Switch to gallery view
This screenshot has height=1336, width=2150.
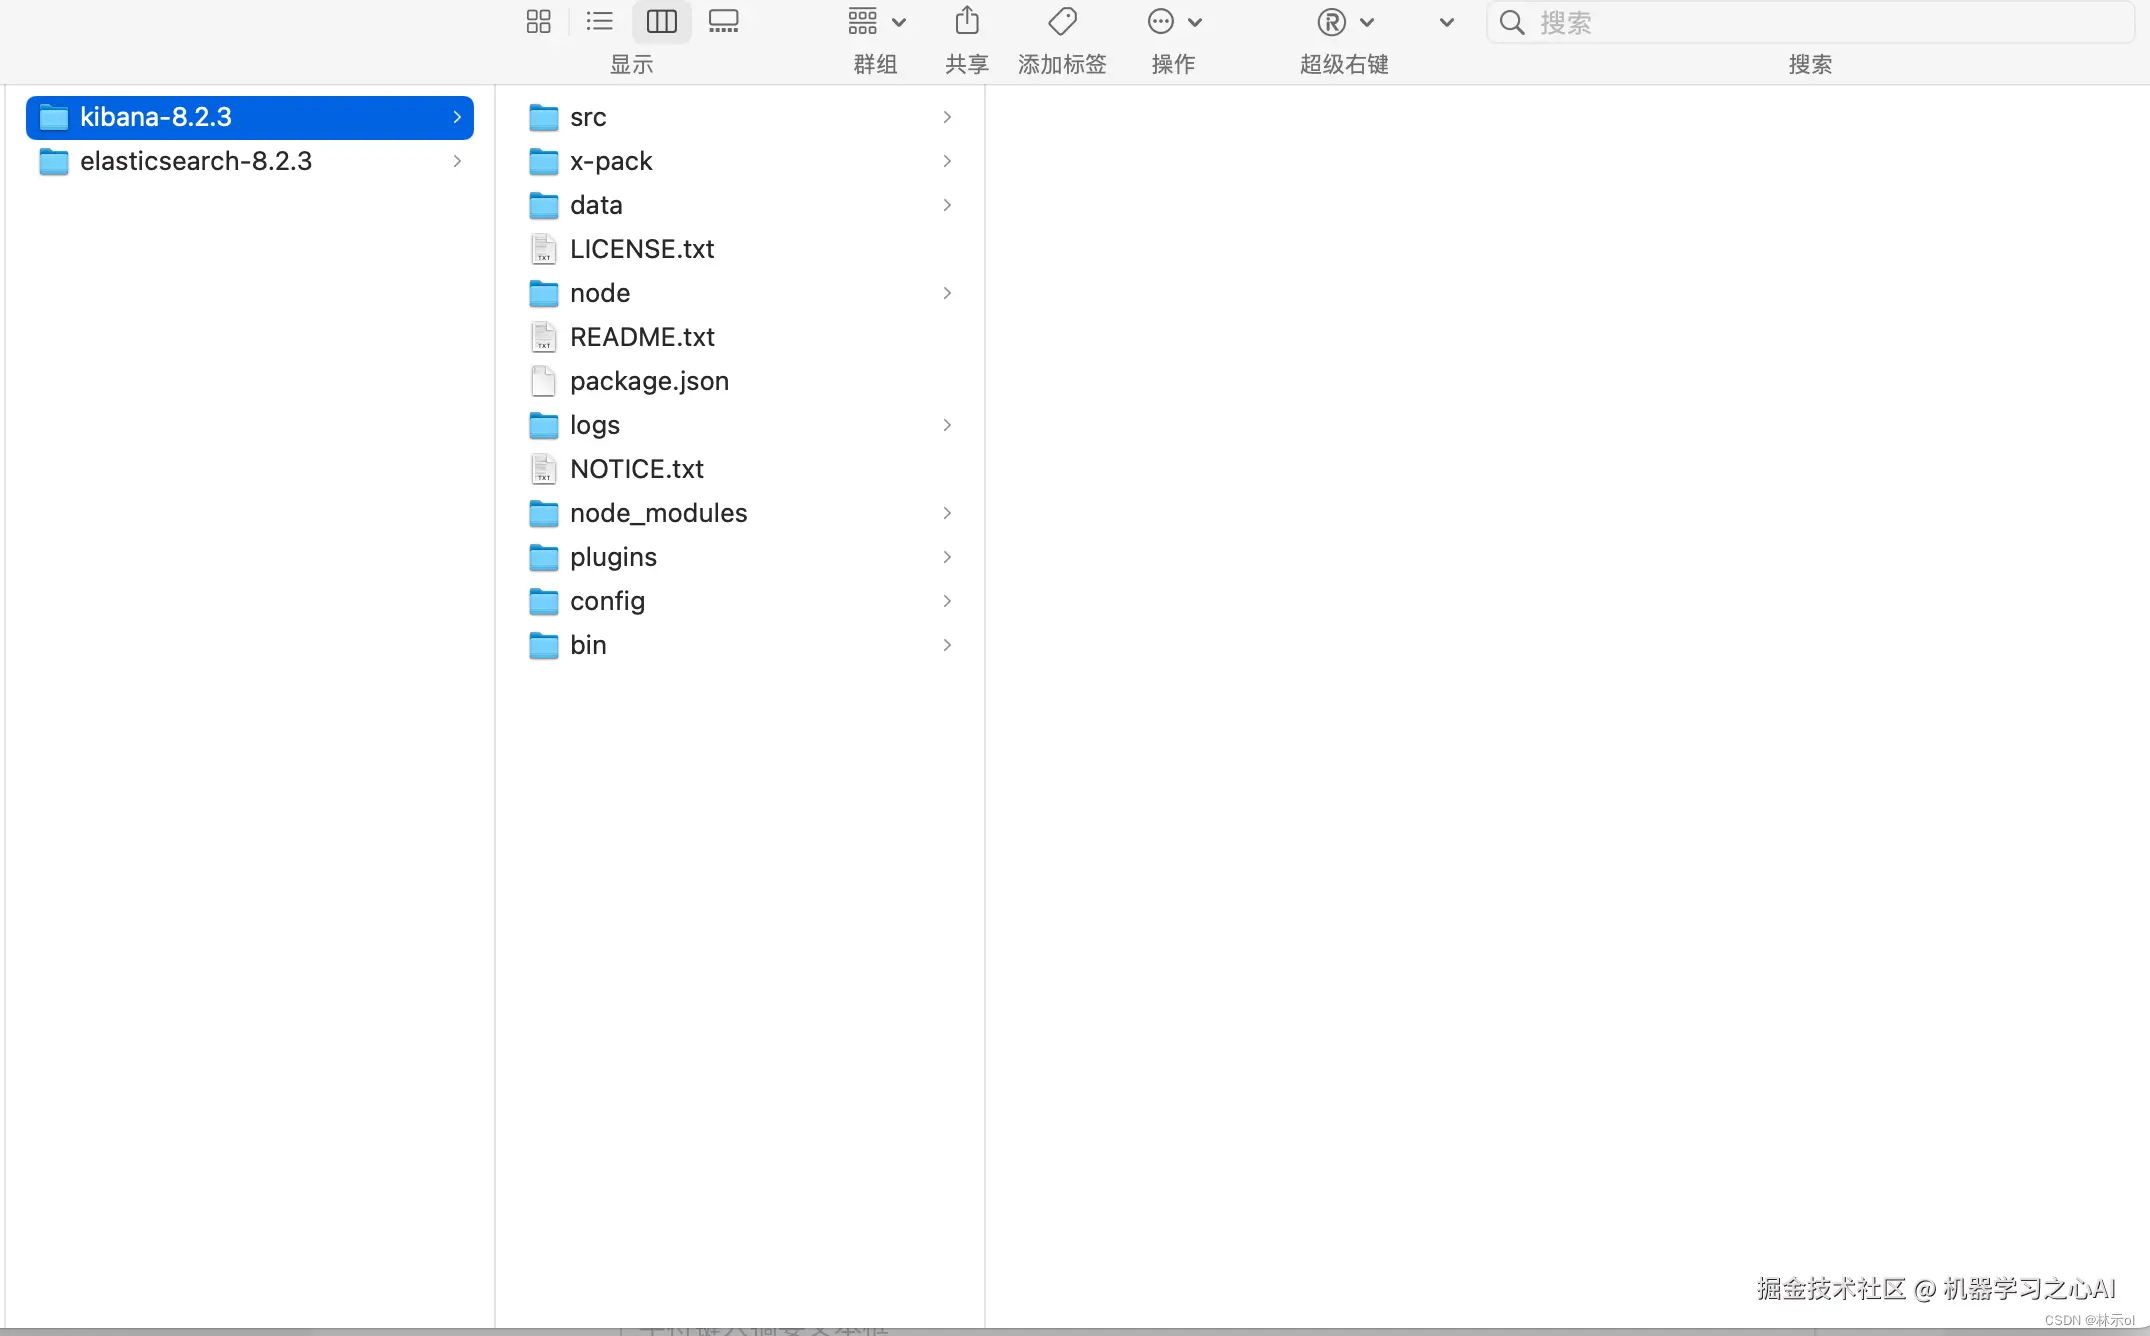(x=723, y=21)
